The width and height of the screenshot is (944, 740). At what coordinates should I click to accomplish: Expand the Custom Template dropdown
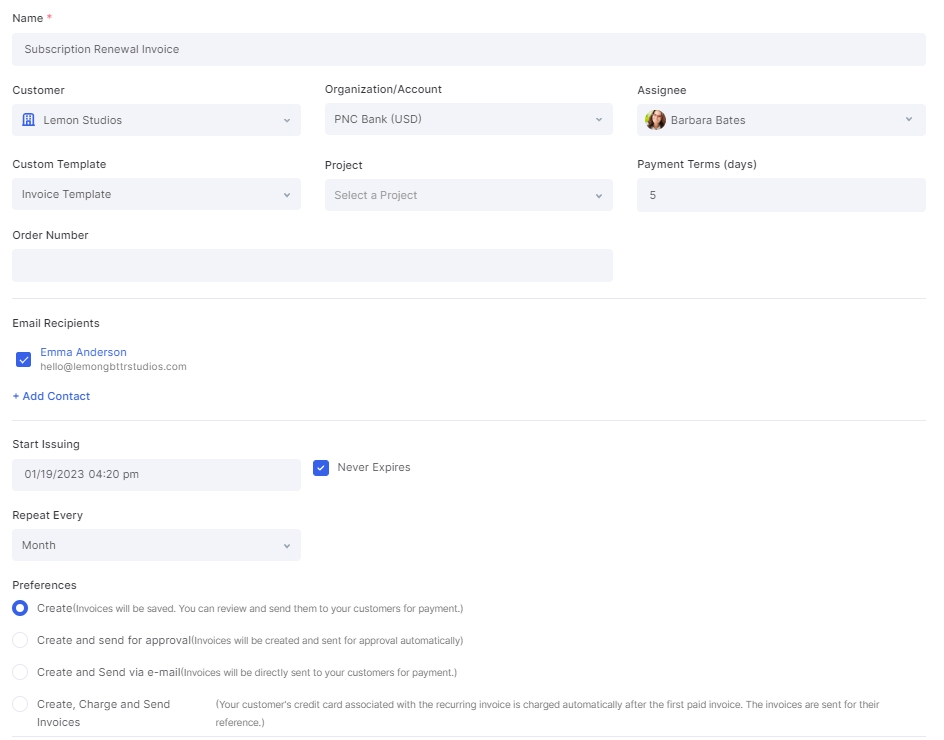coord(157,194)
